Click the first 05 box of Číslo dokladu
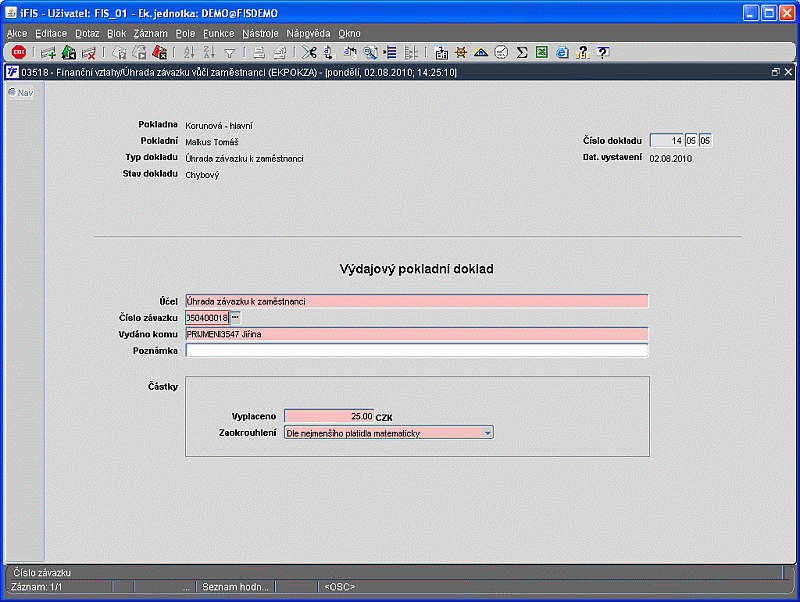The width and height of the screenshot is (800, 602). (x=691, y=141)
